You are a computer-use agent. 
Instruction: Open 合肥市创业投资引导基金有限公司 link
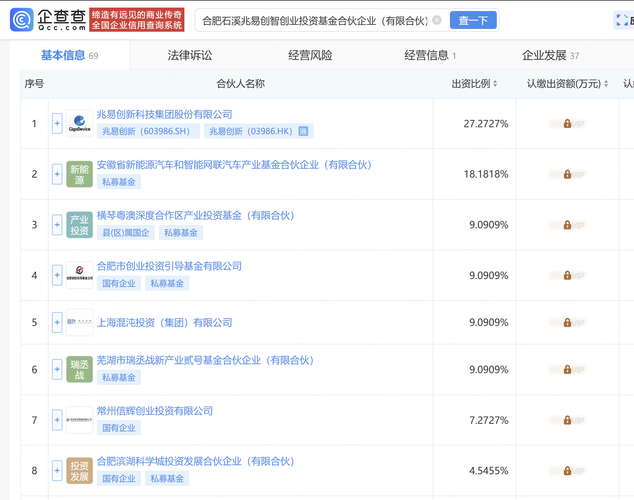[x=169, y=266]
